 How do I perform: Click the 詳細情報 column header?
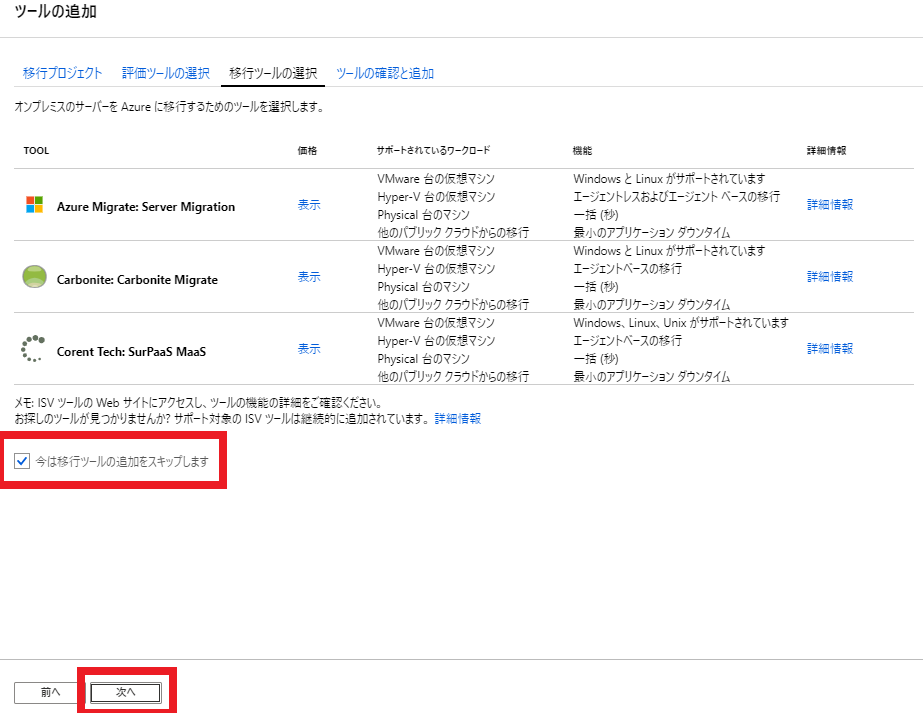click(x=826, y=151)
